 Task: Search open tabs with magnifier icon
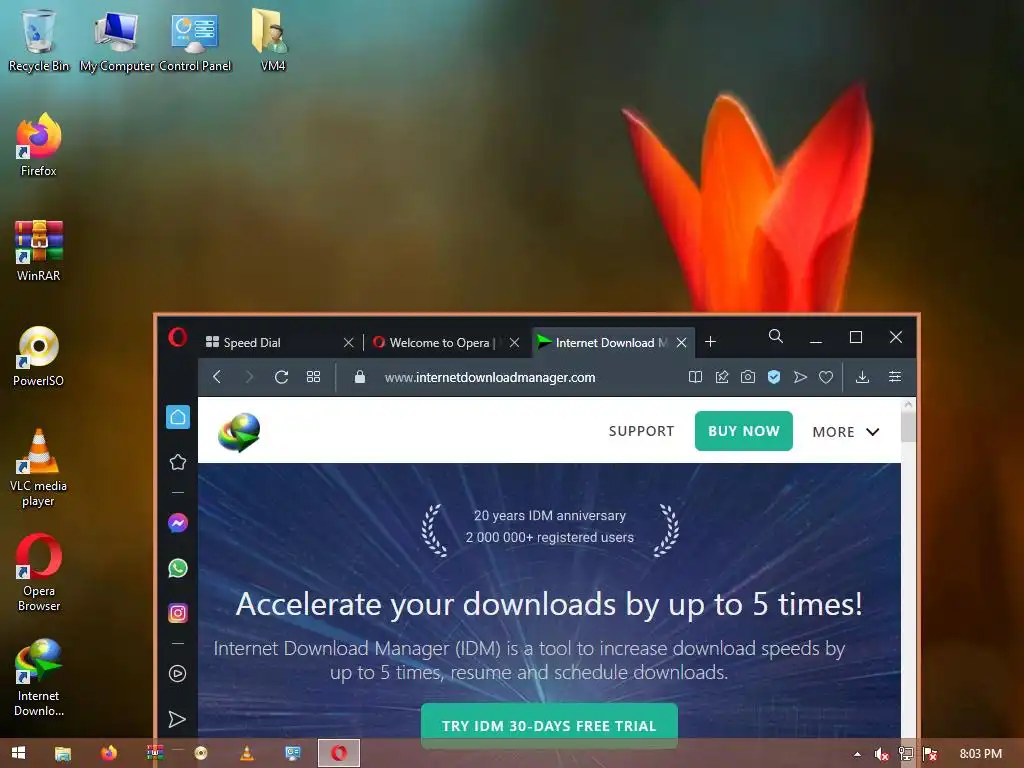tap(776, 336)
